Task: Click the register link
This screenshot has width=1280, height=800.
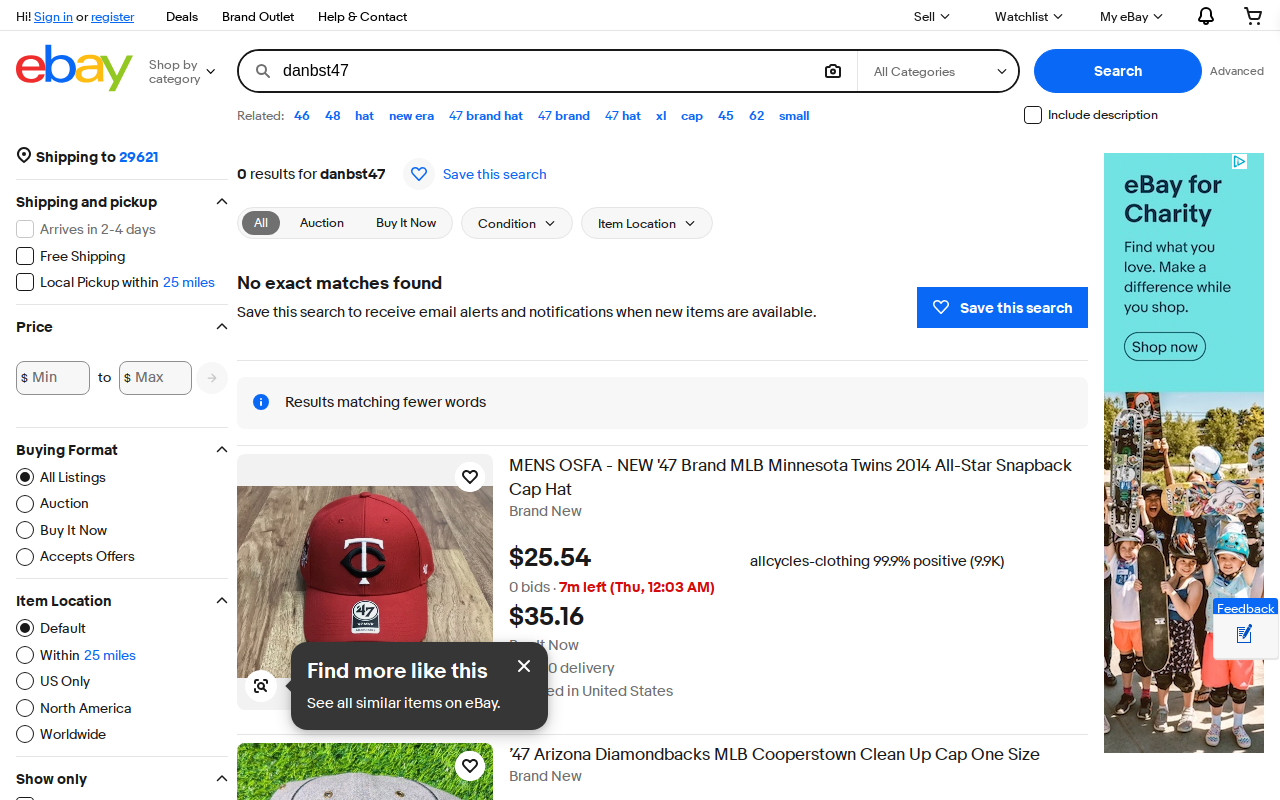Action: [x=112, y=17]
